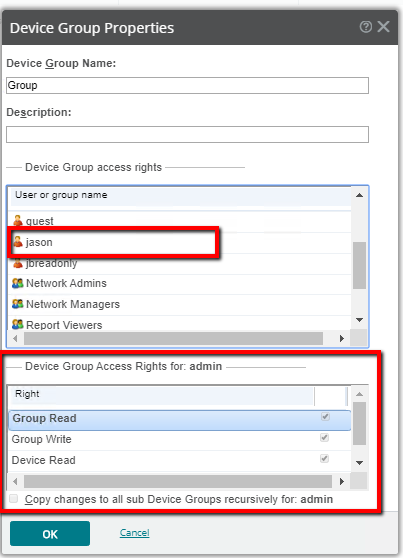Focus the Device Group Name field
The width and height of the screenshot is (403, 558).
click(x=187, y=85)
